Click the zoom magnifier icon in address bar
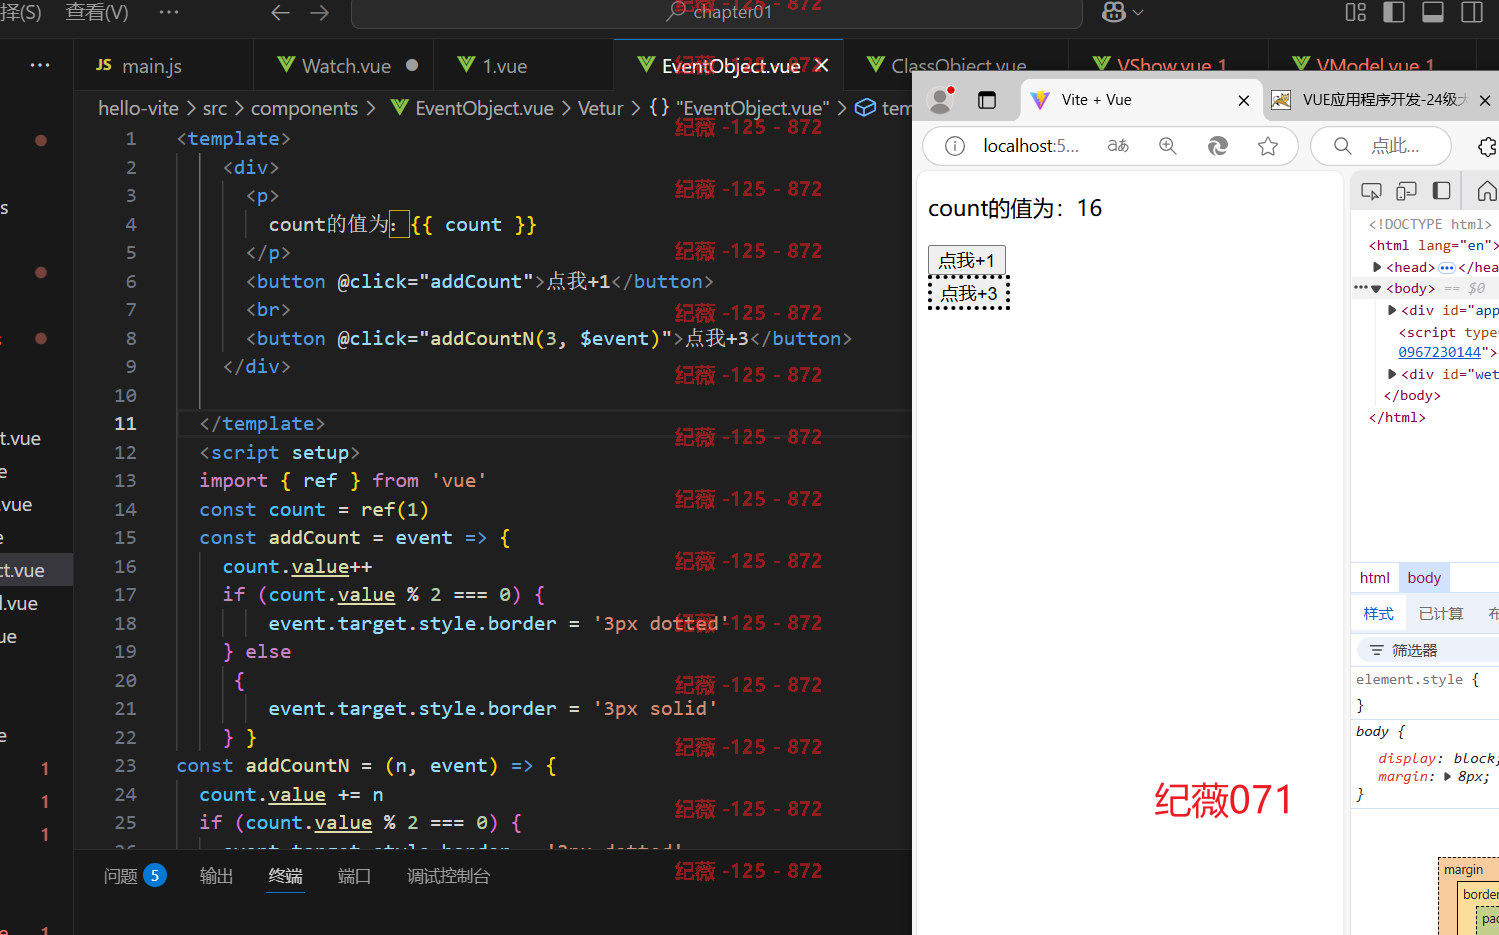Image resolution: width=1499 pixels, height=935 pixels. pos(1167,146)
